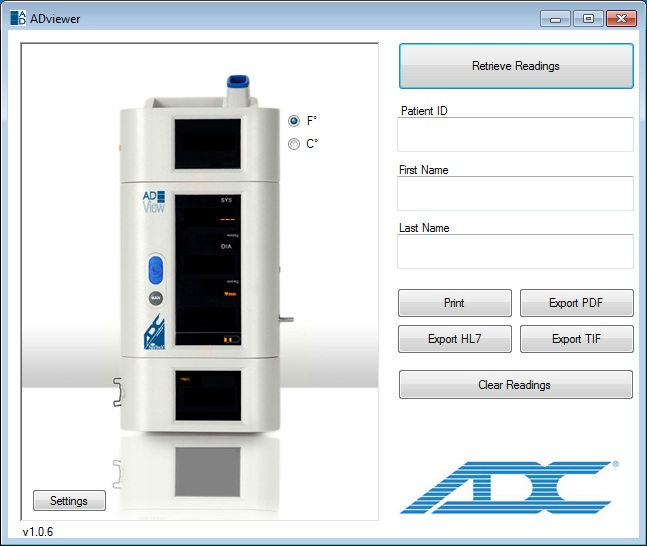Click the blue start button on device image

[x=156, y=270]
